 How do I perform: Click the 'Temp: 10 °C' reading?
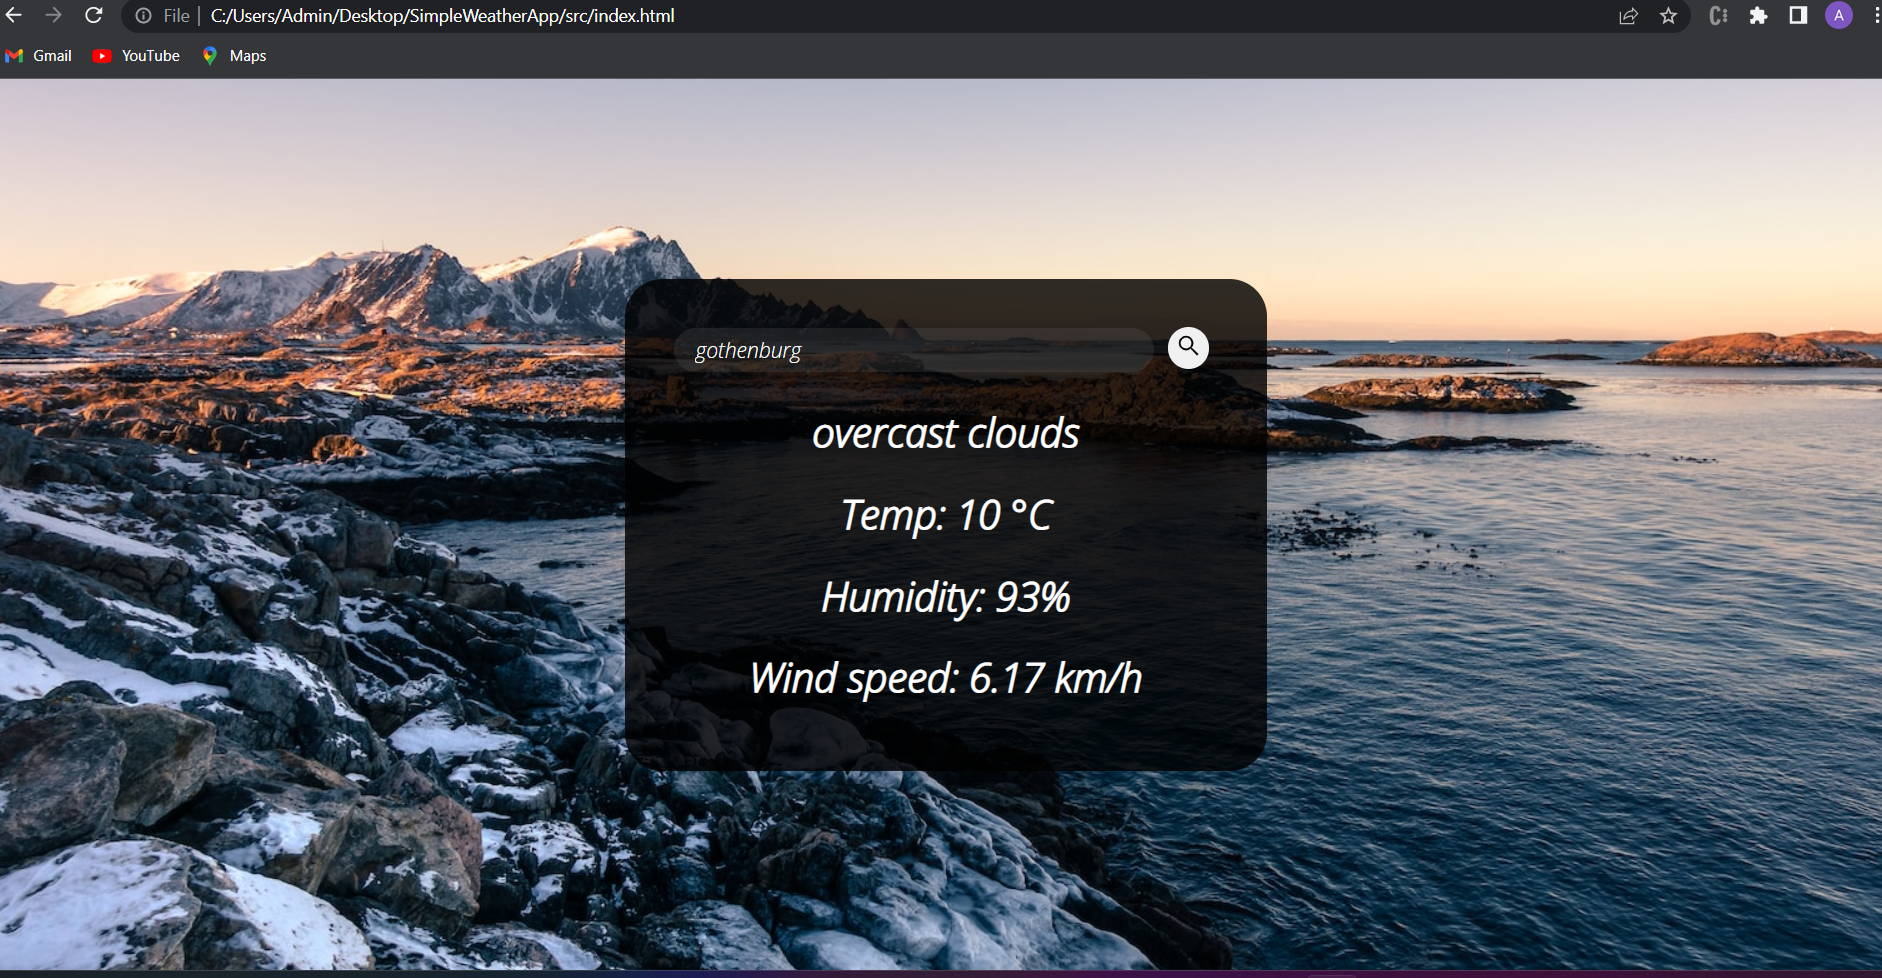click(x=946, y=516)
